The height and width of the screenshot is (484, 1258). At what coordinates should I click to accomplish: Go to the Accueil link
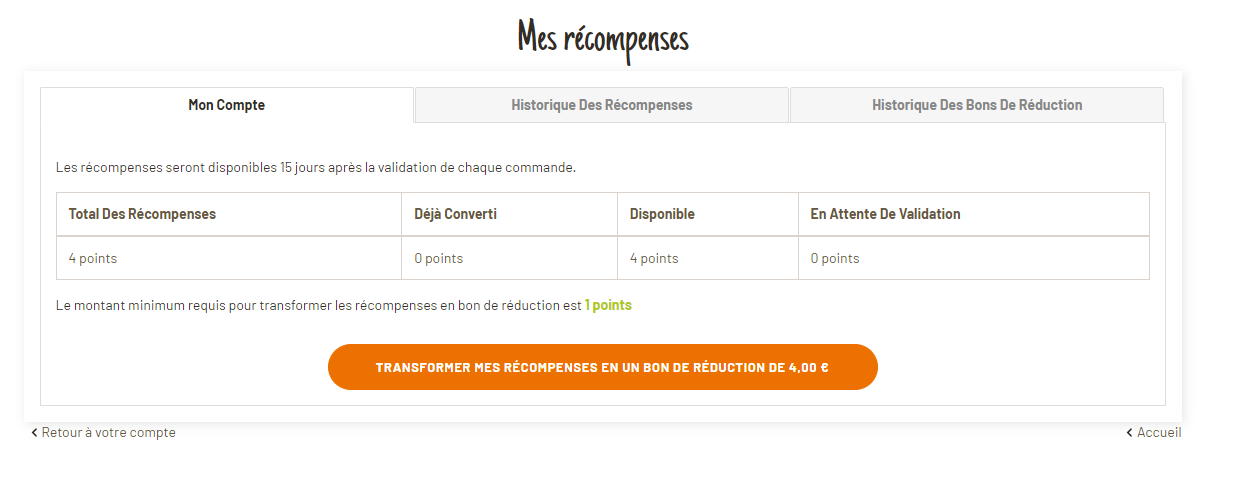[x=1159, y=433]
